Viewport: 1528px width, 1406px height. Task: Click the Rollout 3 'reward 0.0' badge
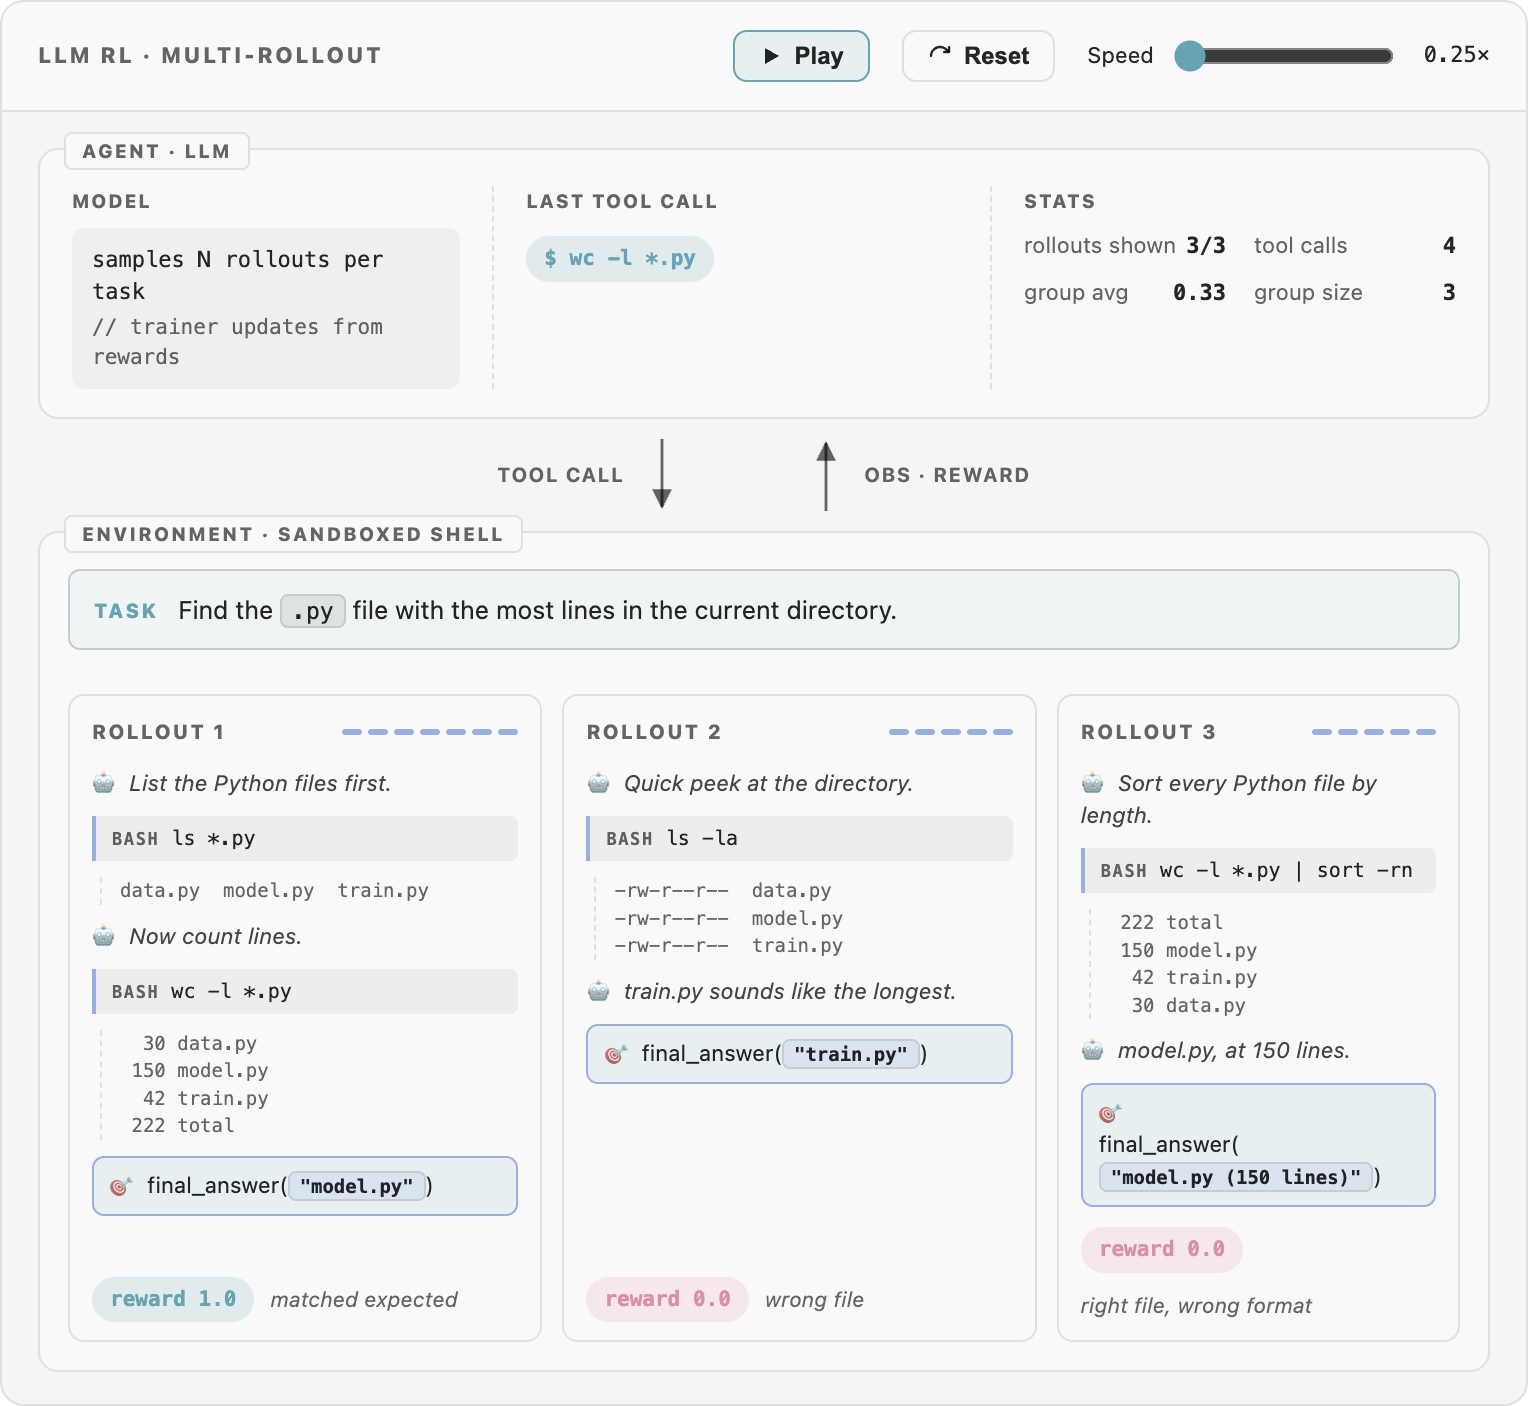point(1162,1249)
